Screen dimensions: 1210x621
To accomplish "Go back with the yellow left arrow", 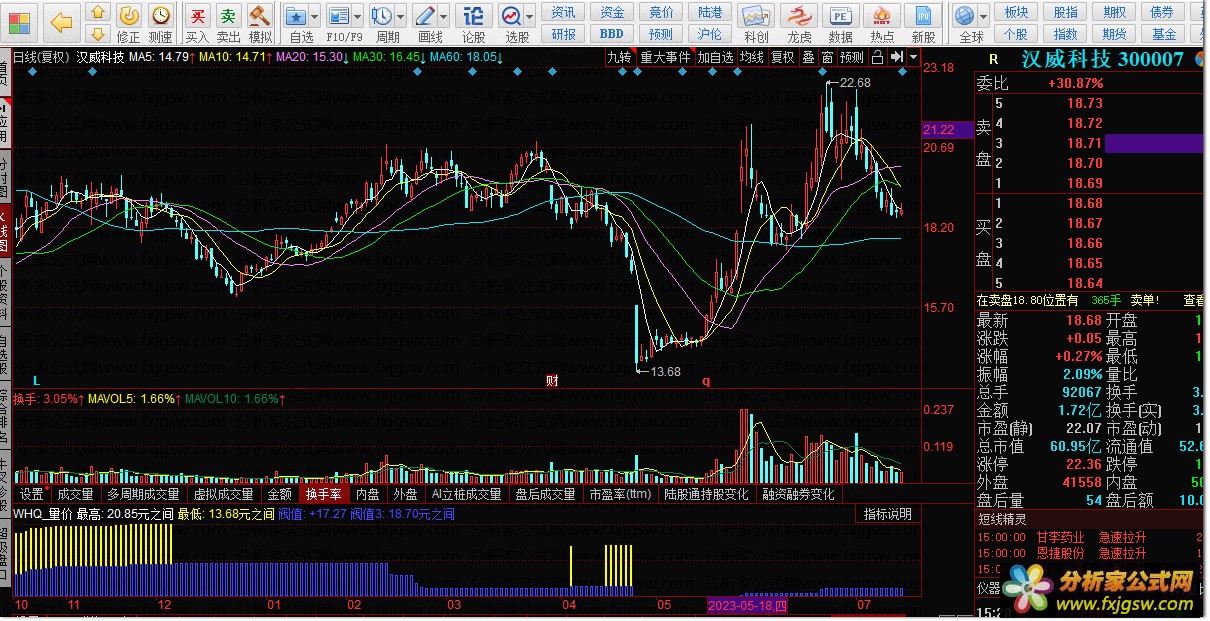I will tap(61, 22).
